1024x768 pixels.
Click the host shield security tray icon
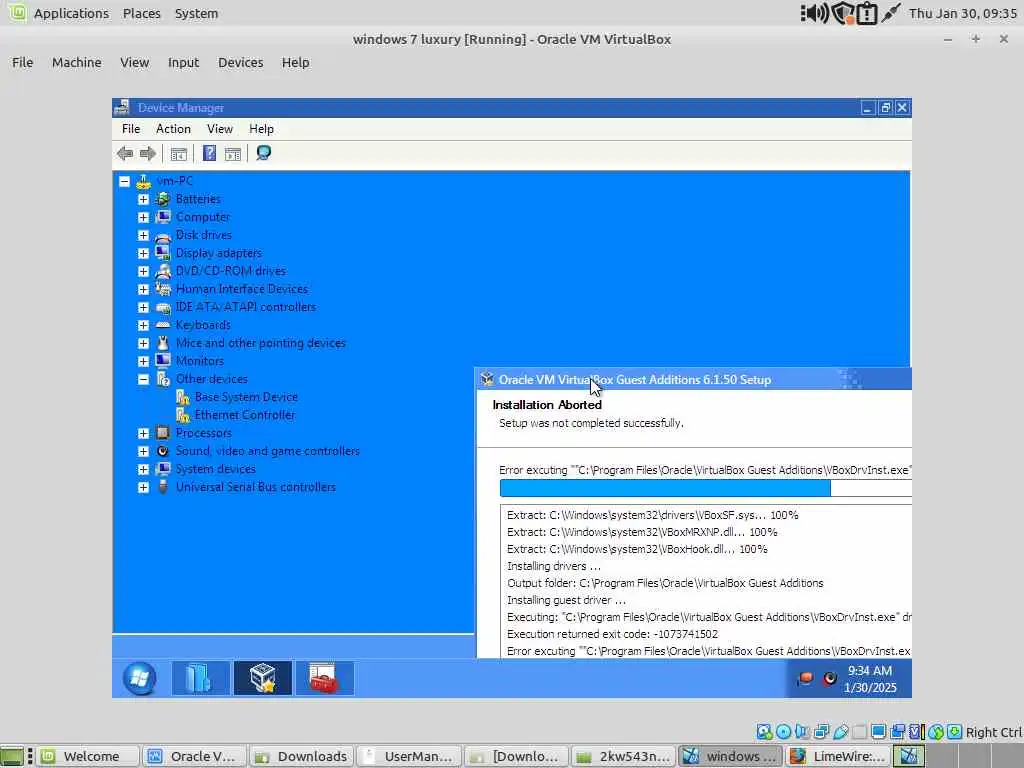click(843, 13)
